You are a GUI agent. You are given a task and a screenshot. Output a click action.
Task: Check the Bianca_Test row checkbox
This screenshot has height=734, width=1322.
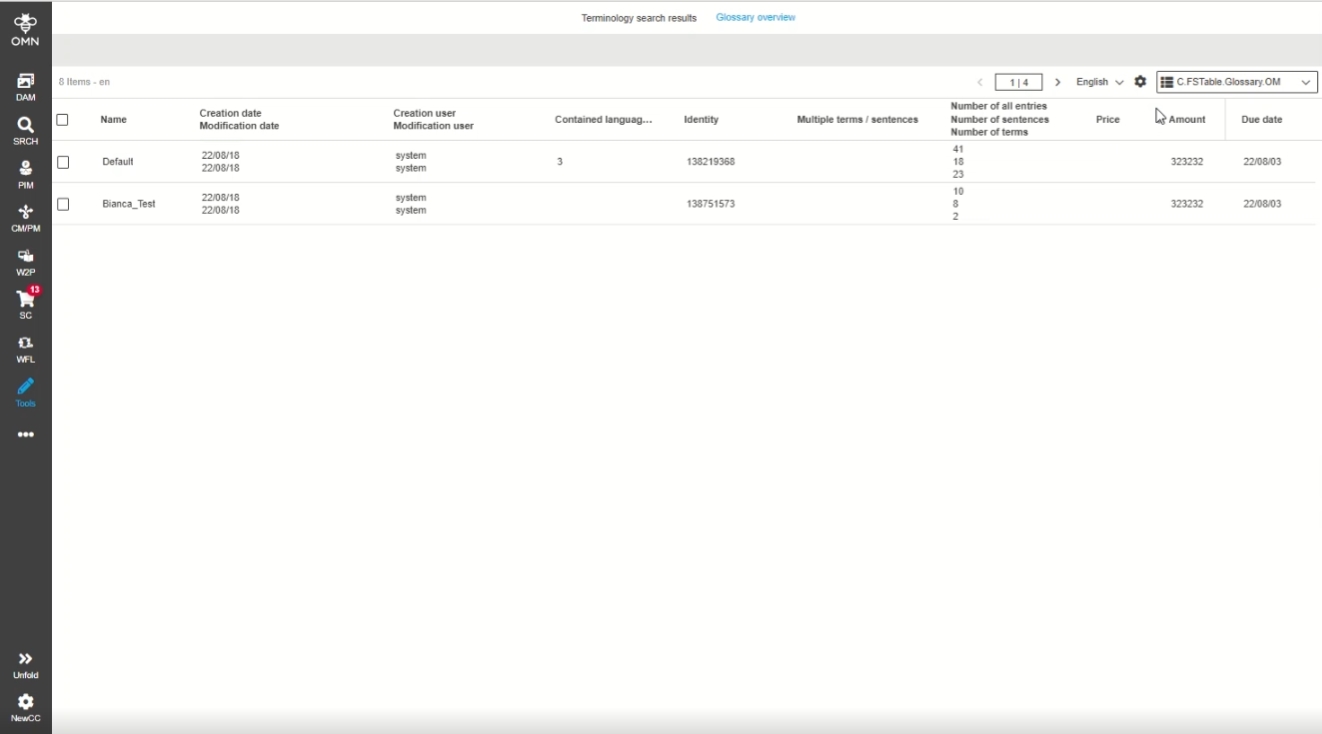(x=63, y=204)
